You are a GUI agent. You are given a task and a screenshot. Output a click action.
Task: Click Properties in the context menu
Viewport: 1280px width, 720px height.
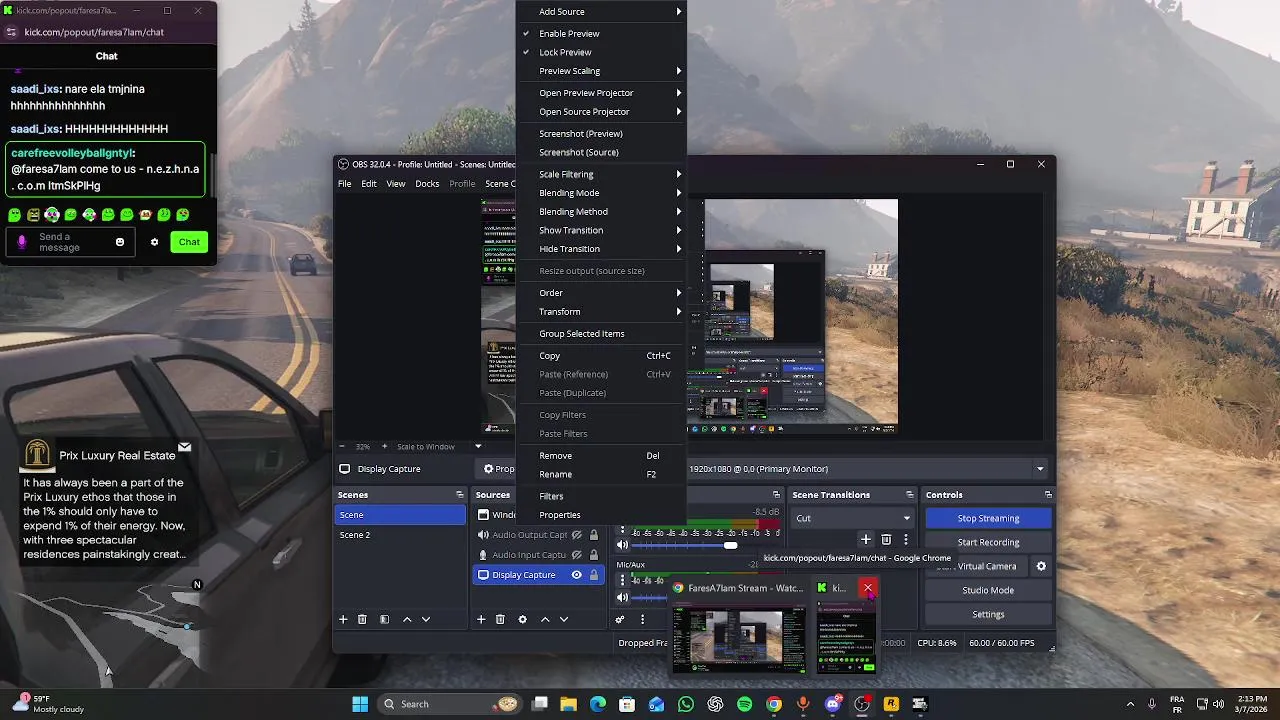pos(601,515)
